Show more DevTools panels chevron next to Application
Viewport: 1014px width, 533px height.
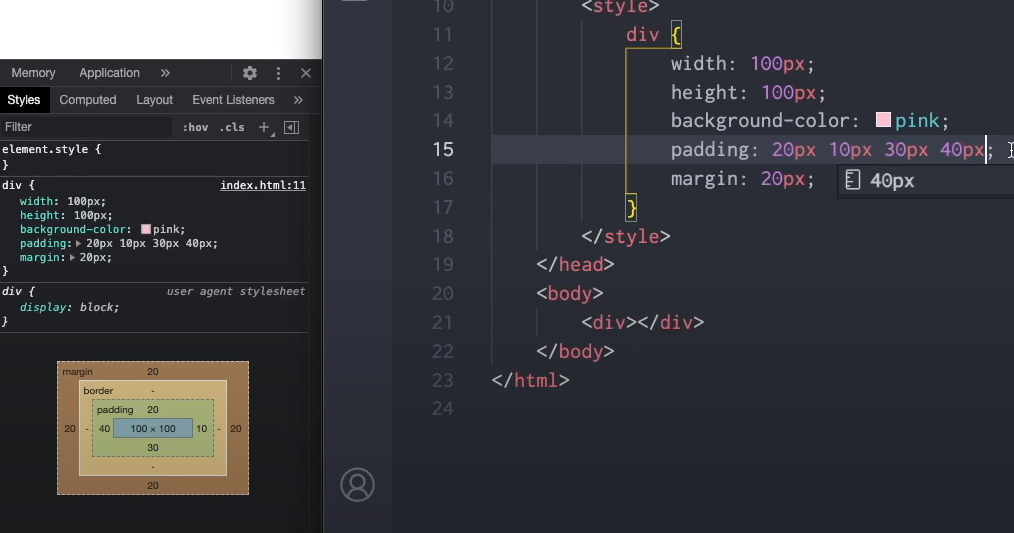pyautogui.click(x=165, y=73)
